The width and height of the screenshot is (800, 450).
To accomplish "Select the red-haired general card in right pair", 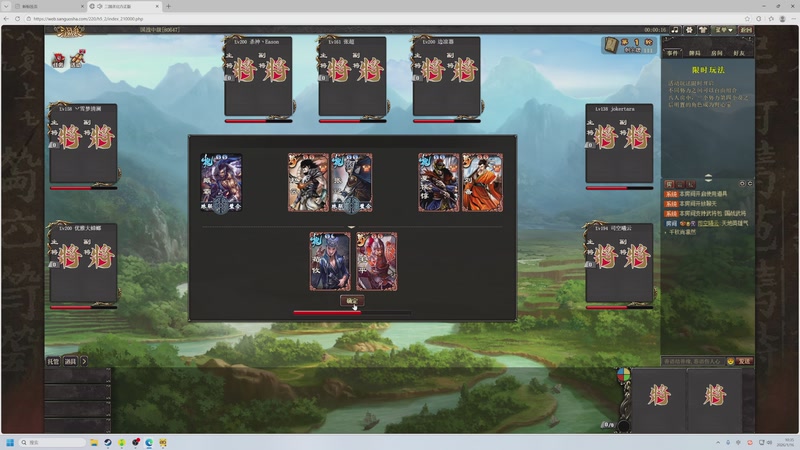I will (x=439, y=183).
